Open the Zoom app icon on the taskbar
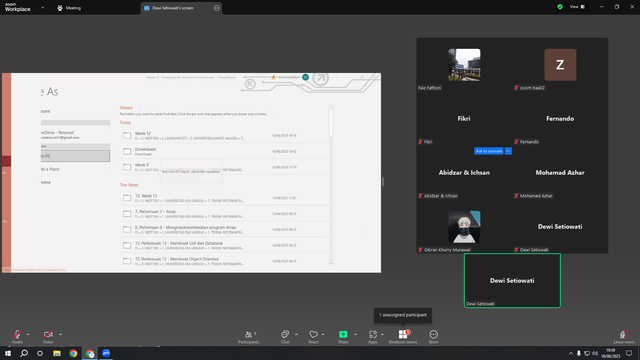 106,353
